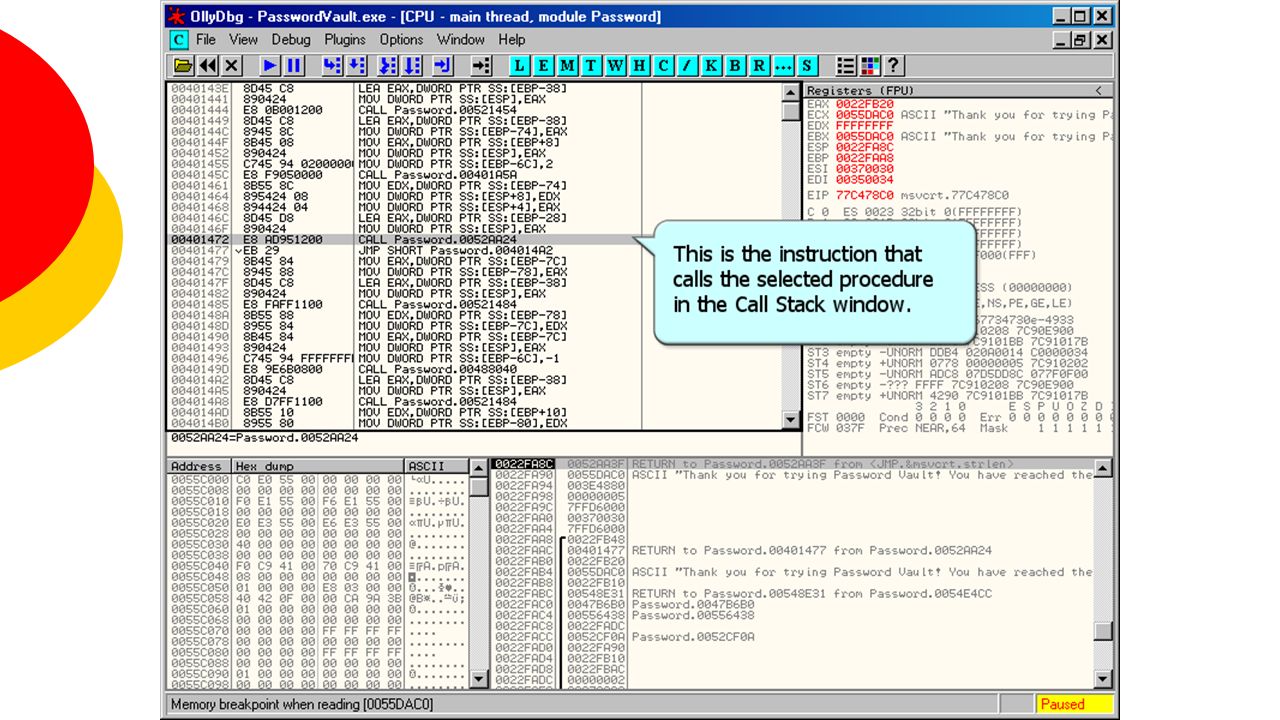Show Memory map with the M button
The image size is (1280, 720).
click(x=567, y=66)
